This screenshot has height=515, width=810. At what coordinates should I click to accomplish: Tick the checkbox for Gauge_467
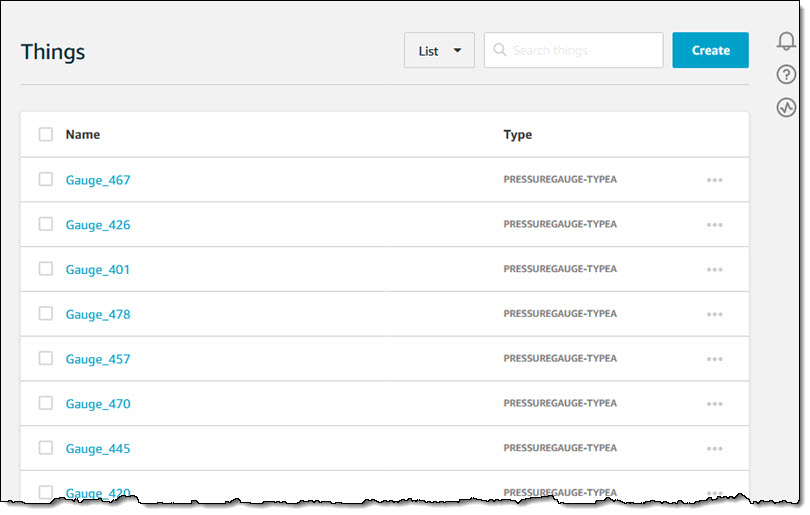click(46, 180)
